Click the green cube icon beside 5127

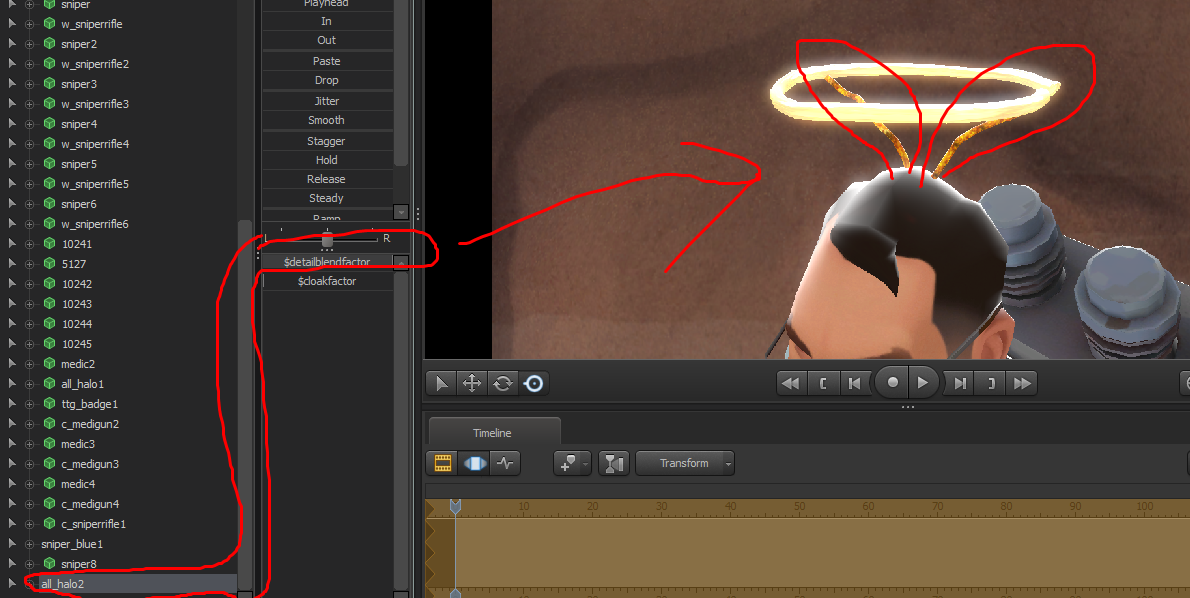[49, 263]
